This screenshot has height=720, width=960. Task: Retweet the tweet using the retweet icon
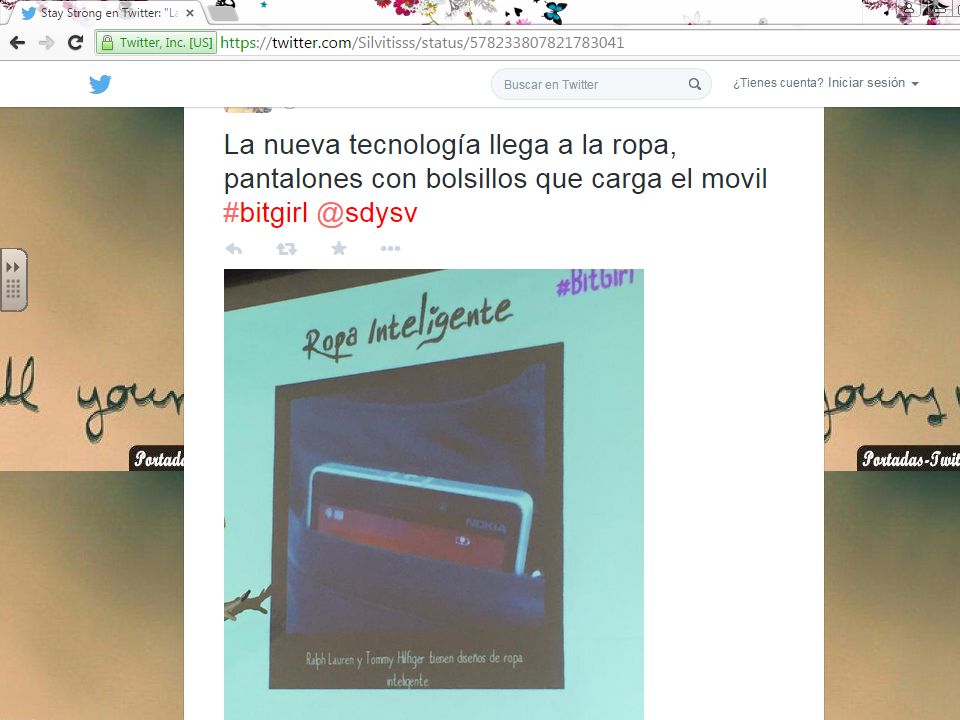coord(286,249)
